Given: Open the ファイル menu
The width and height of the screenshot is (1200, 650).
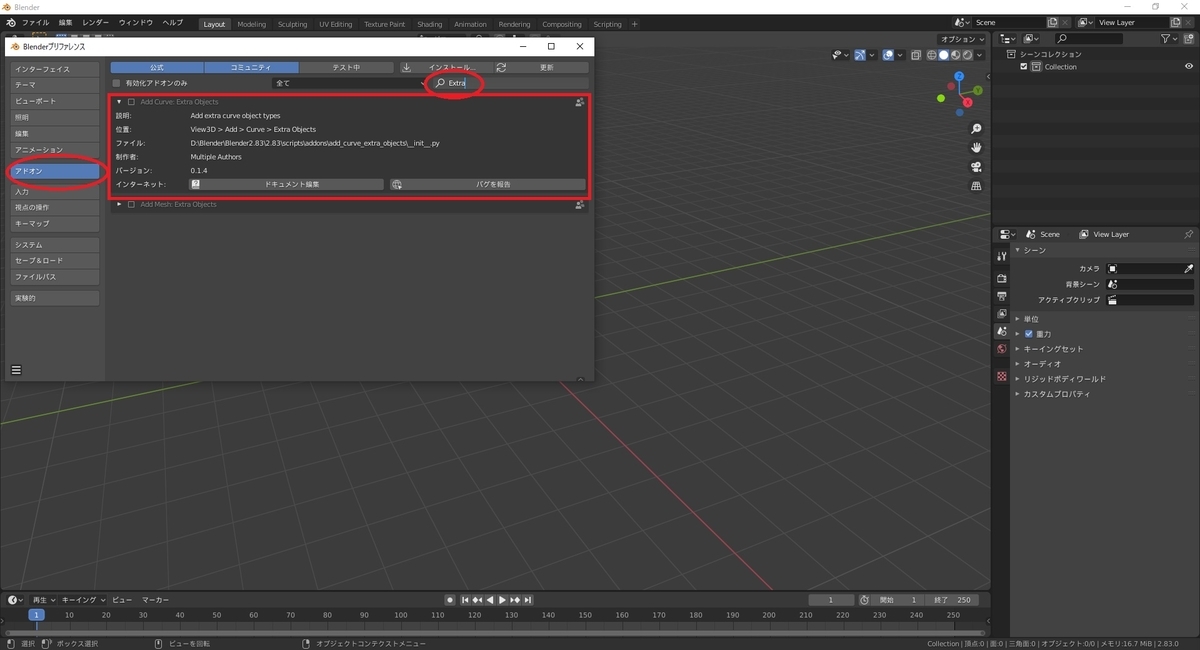Looking at the screenshot, I should pyautogui.click(x=35, y=22).
